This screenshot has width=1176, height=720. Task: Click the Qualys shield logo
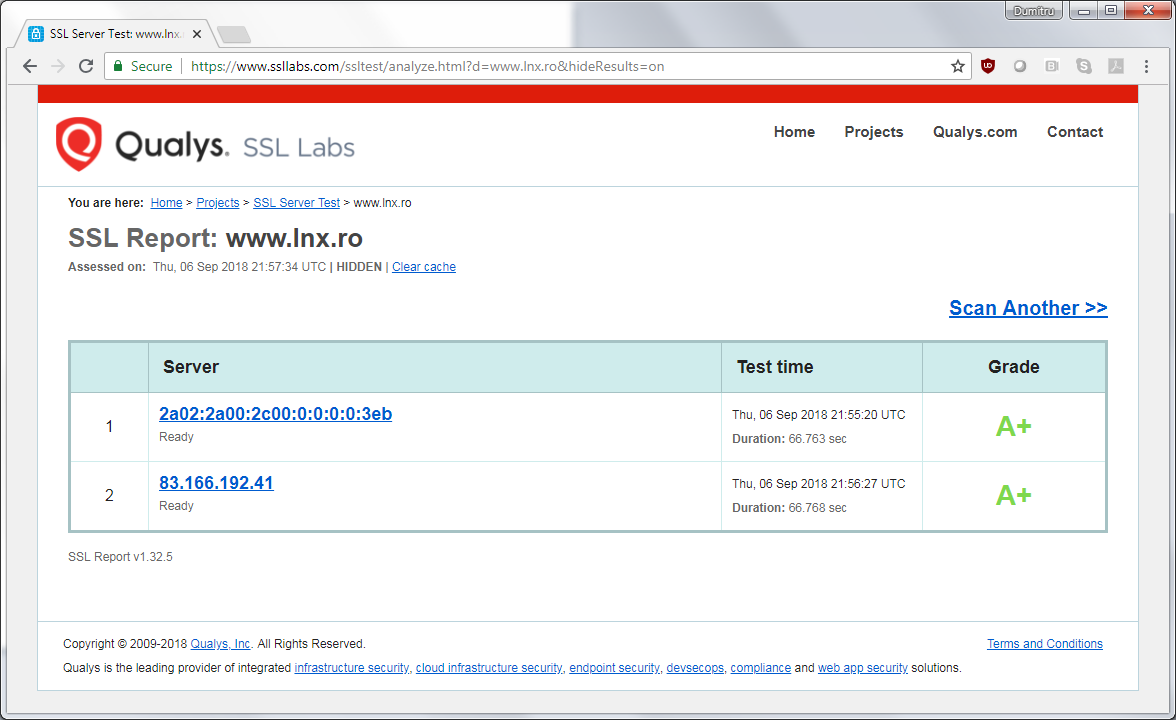[x=78, y=144]
